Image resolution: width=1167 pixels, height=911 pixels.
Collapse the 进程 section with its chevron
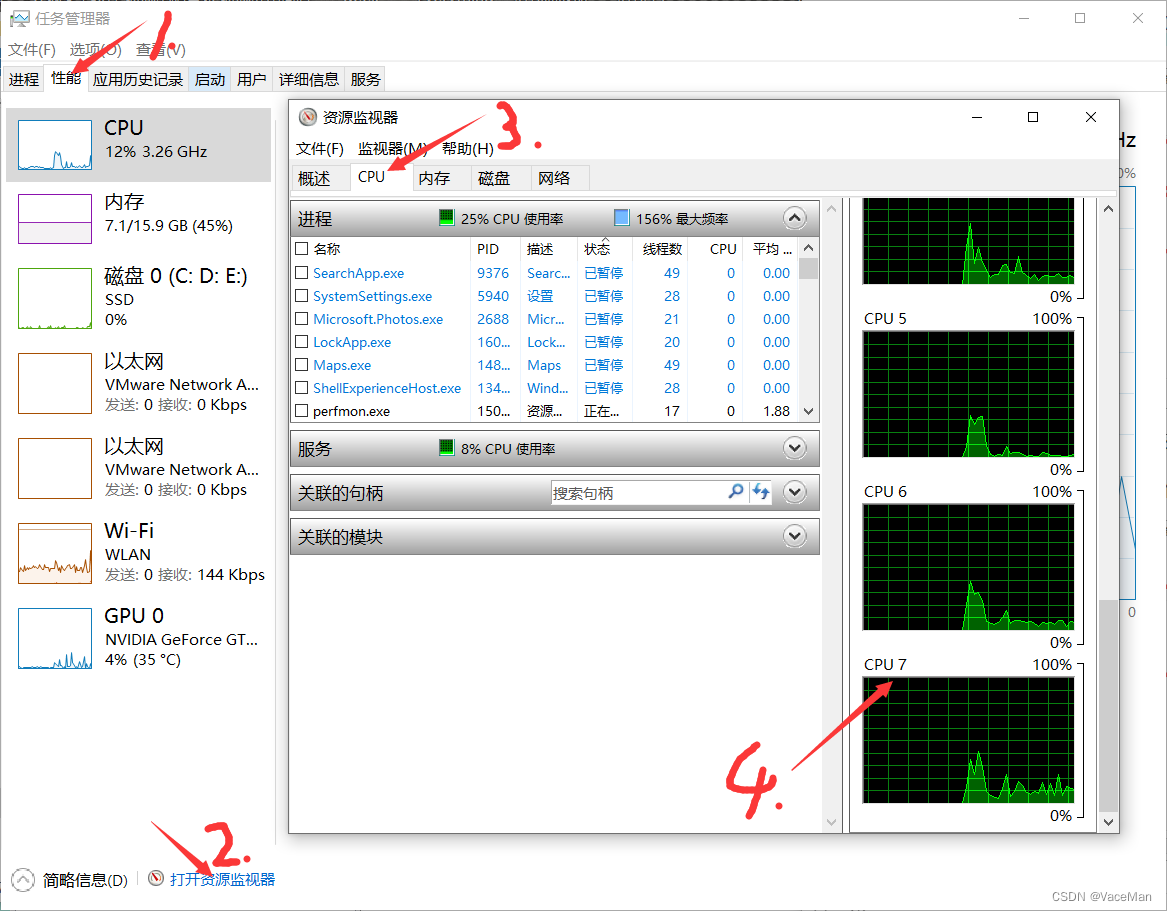pos(795,218)
